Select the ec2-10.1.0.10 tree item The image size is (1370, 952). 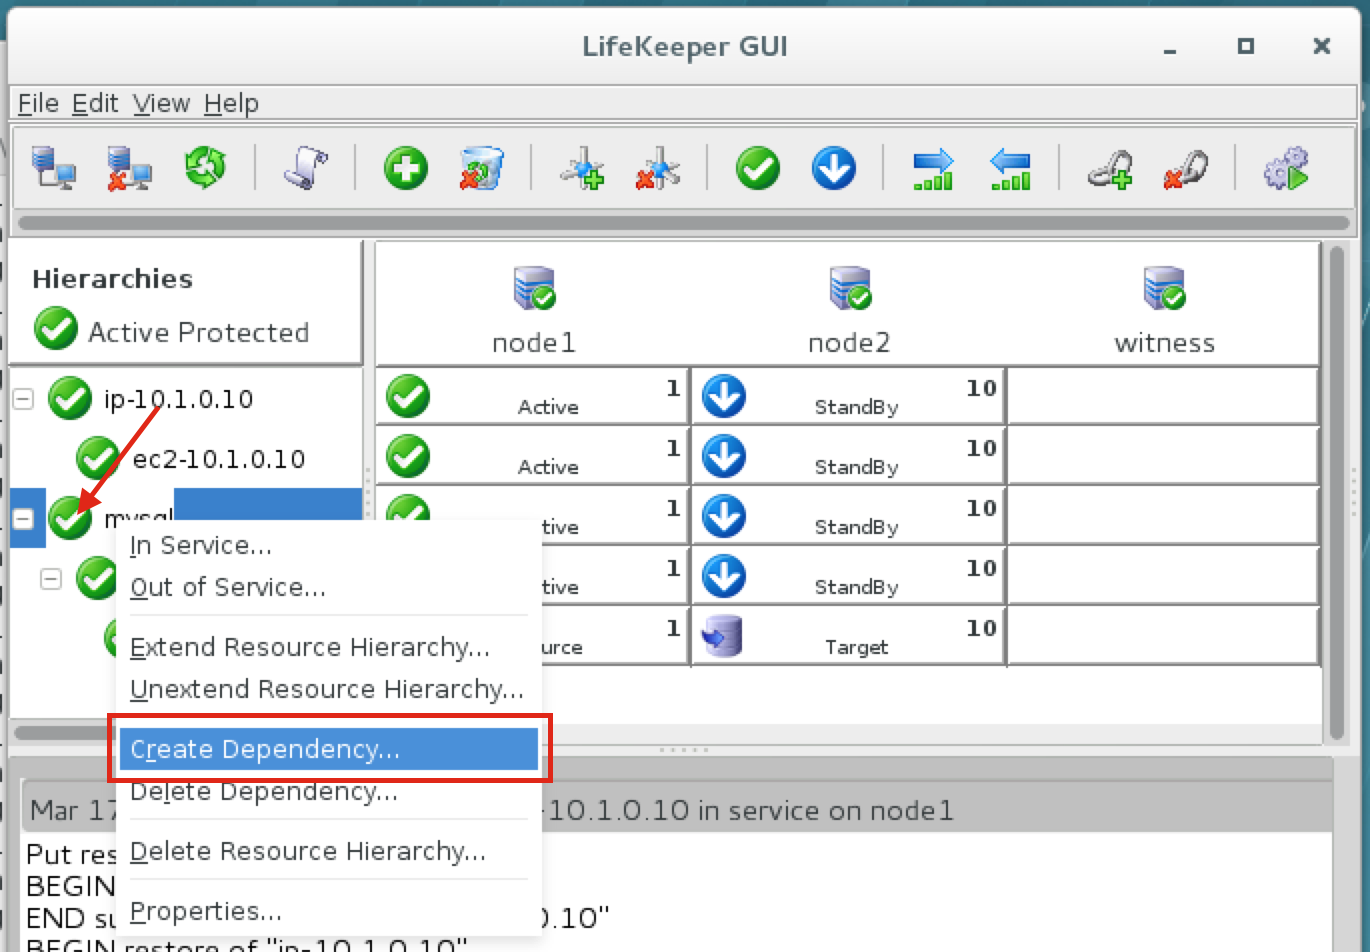point(218,459)
